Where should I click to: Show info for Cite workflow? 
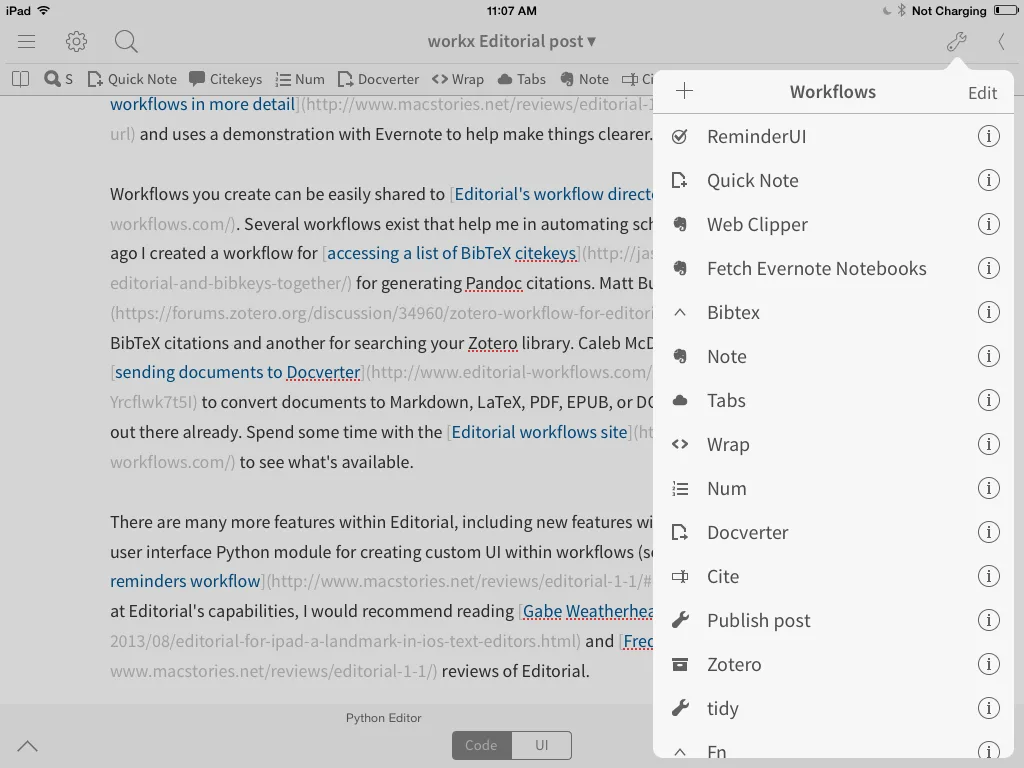(989, 575)
